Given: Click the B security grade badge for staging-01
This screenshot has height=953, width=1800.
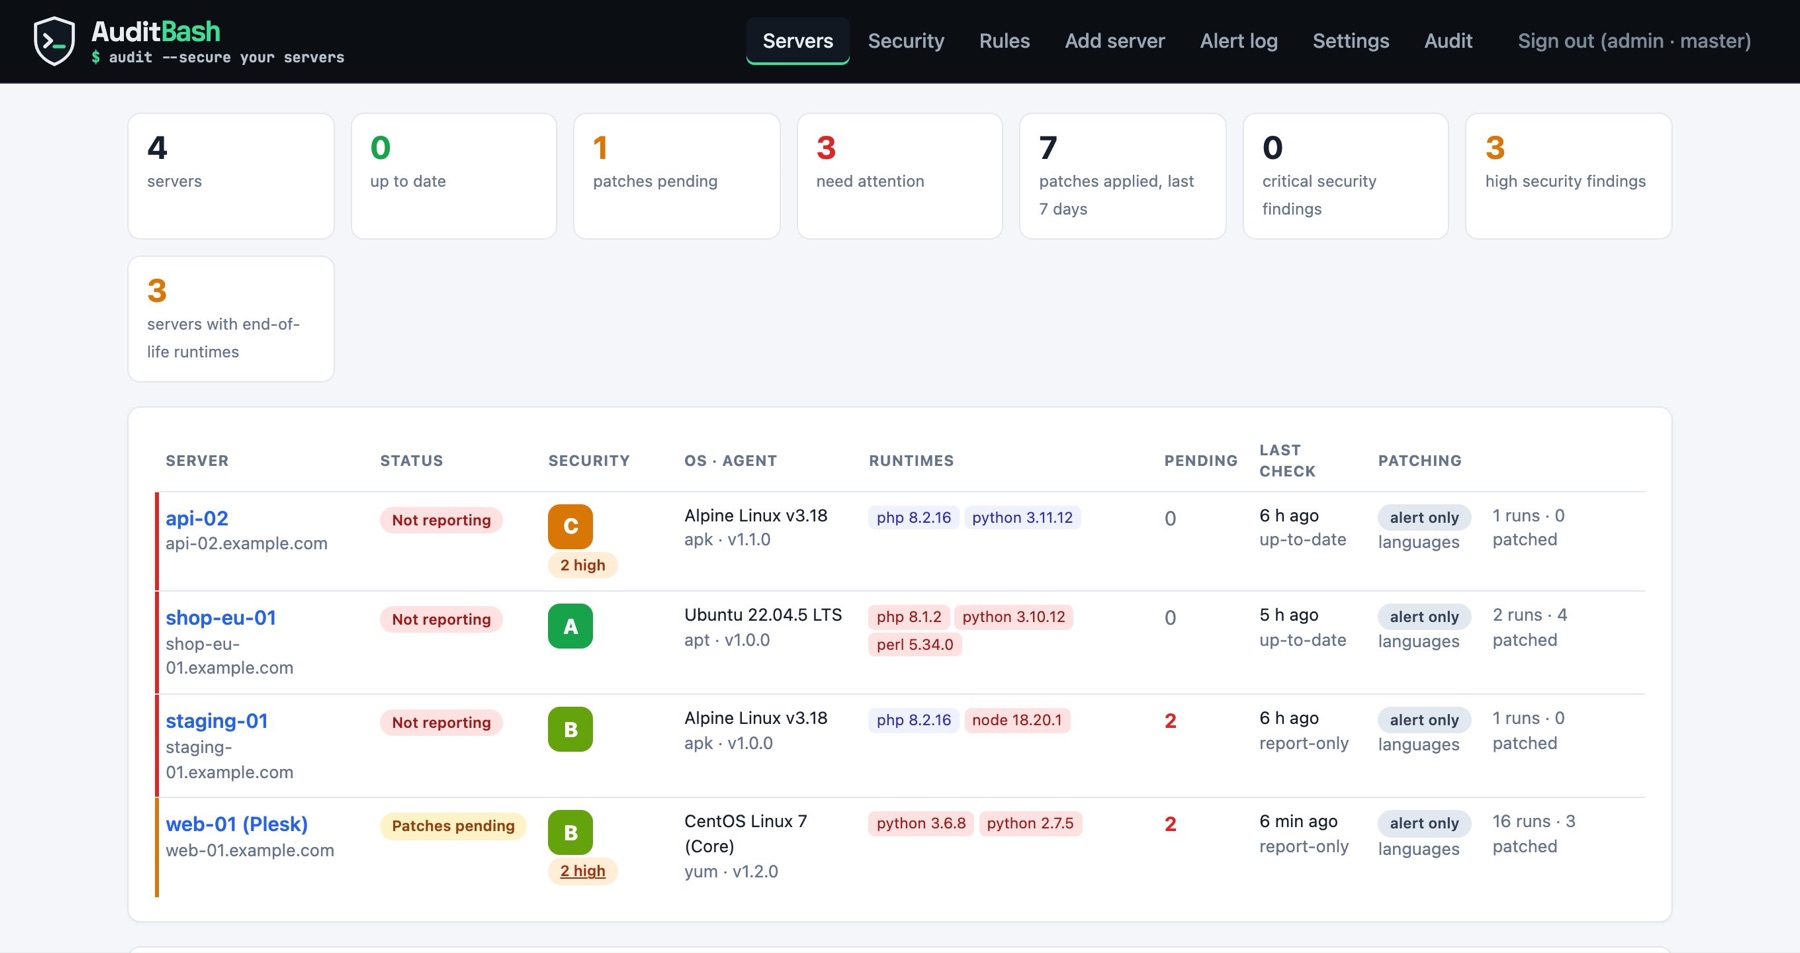Looking at the screenshot, I should (570, 729).
